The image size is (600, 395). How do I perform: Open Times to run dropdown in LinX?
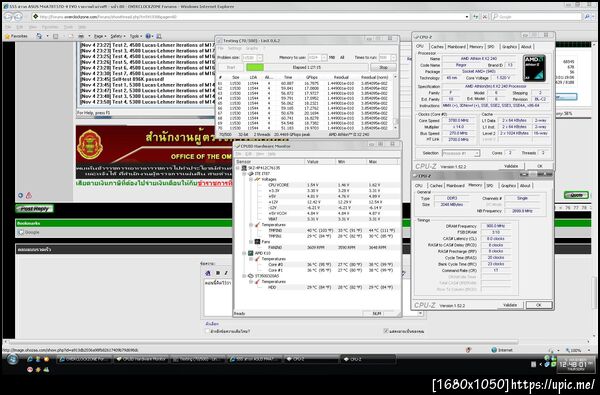coord(393,57)
